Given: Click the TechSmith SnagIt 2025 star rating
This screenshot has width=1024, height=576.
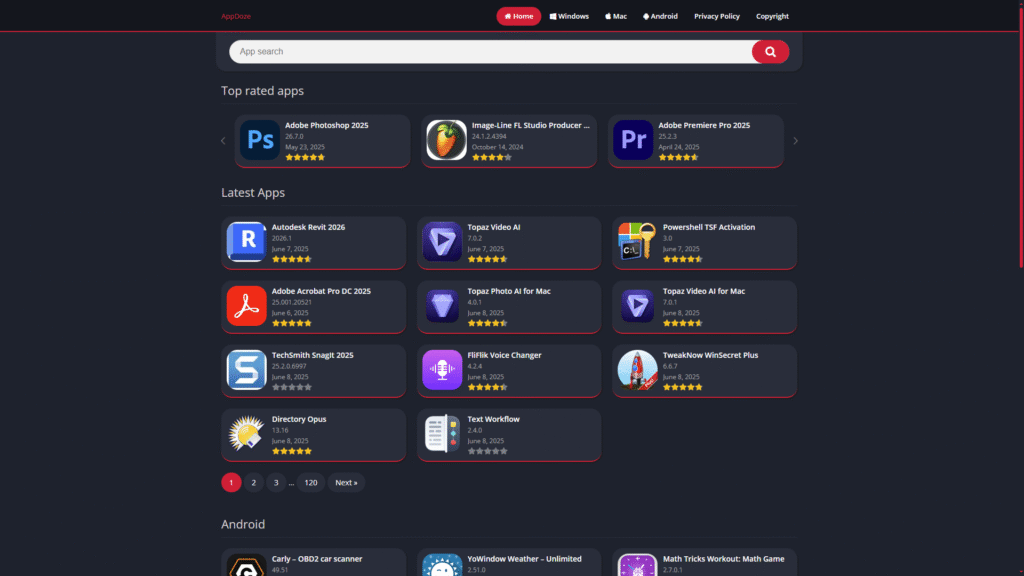Looking at the screenshot, I should click(291, 387).
